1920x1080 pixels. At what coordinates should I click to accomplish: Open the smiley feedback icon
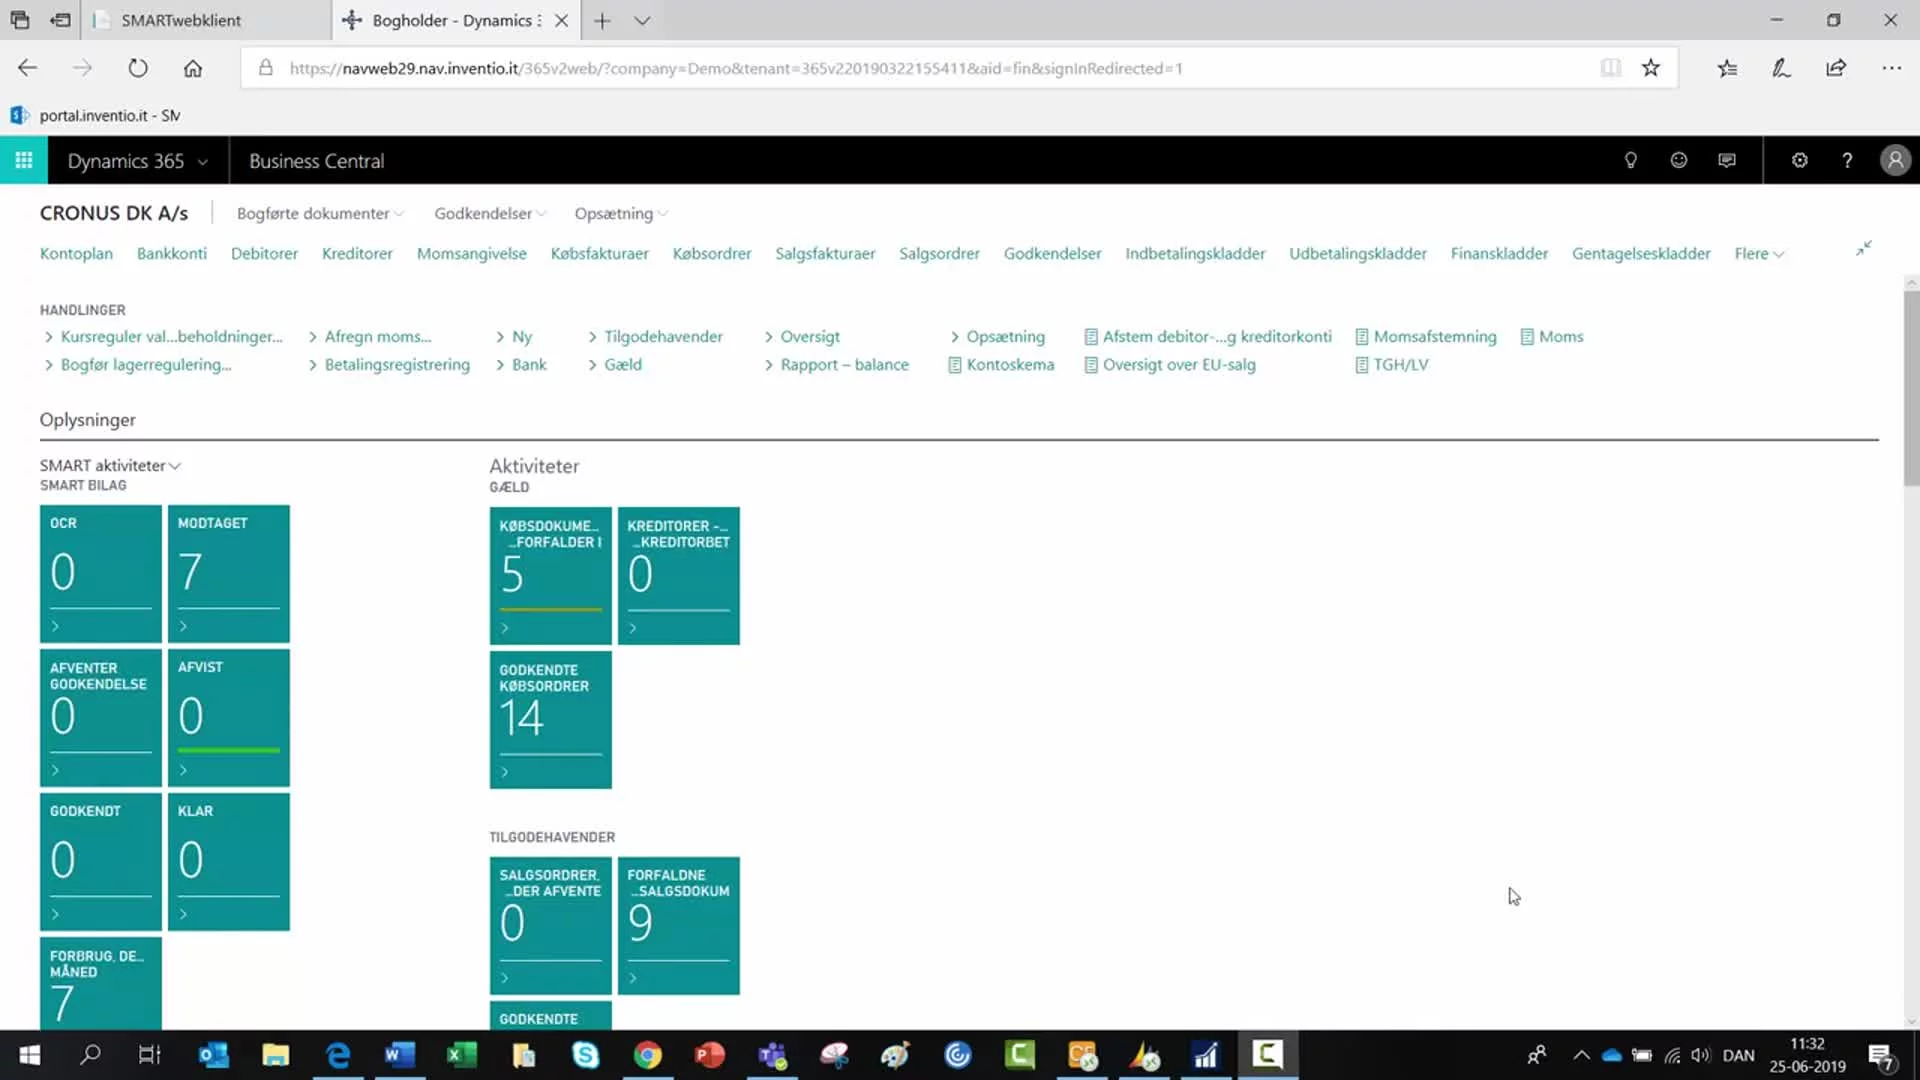pos(1678,160)
